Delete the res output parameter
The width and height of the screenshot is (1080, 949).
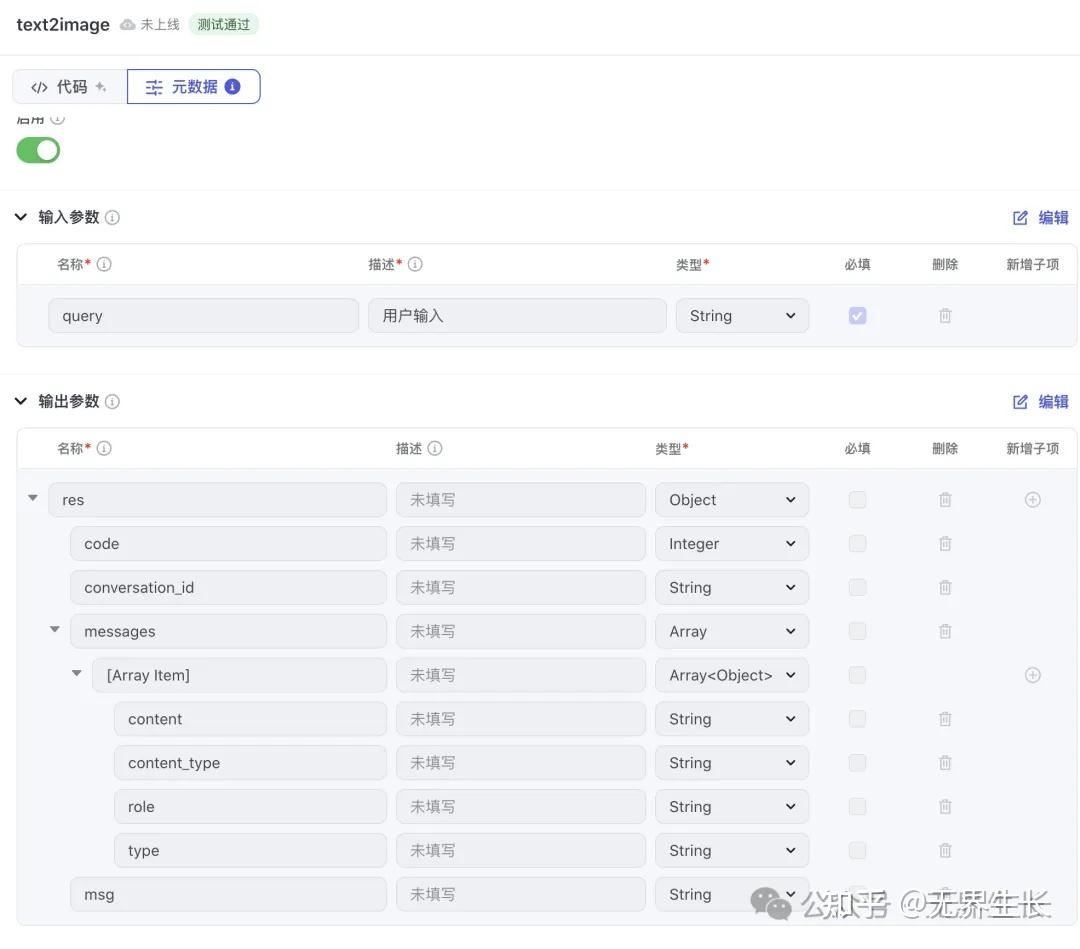pyautogui.click(x=945, y=499)
